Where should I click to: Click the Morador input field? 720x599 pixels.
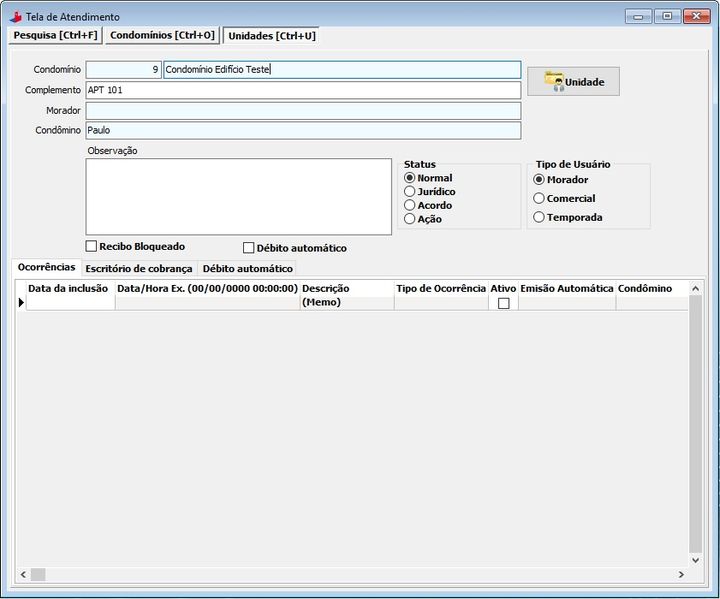click(303, 110)
